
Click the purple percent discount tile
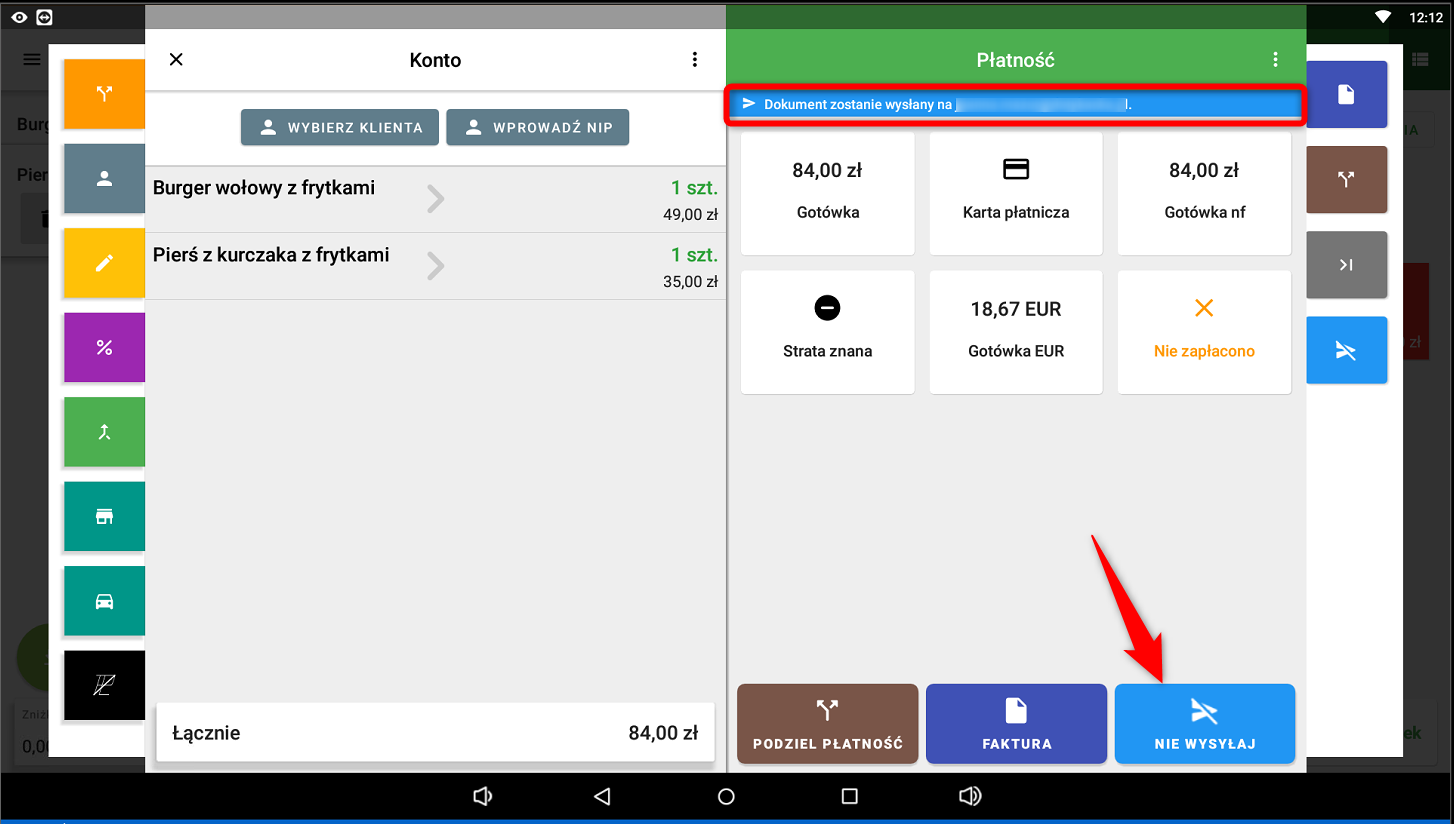(x=104, y=348)
